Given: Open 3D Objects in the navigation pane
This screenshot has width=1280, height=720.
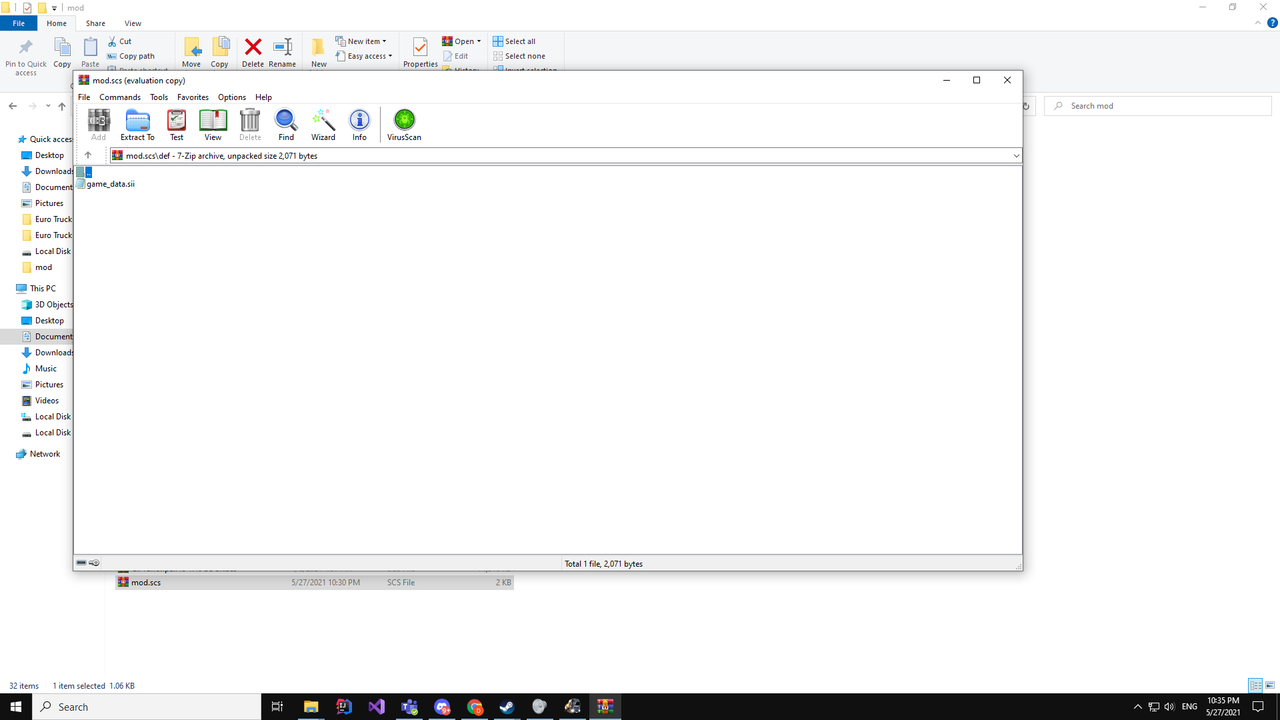Looking at the screenshot, I should (46, 304).
